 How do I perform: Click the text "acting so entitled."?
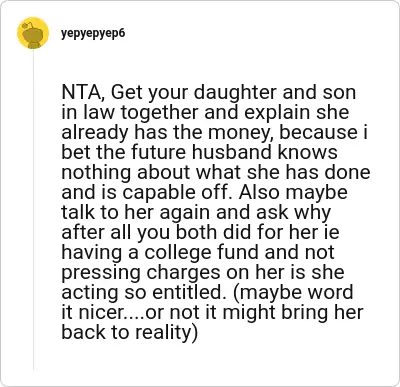142,292
